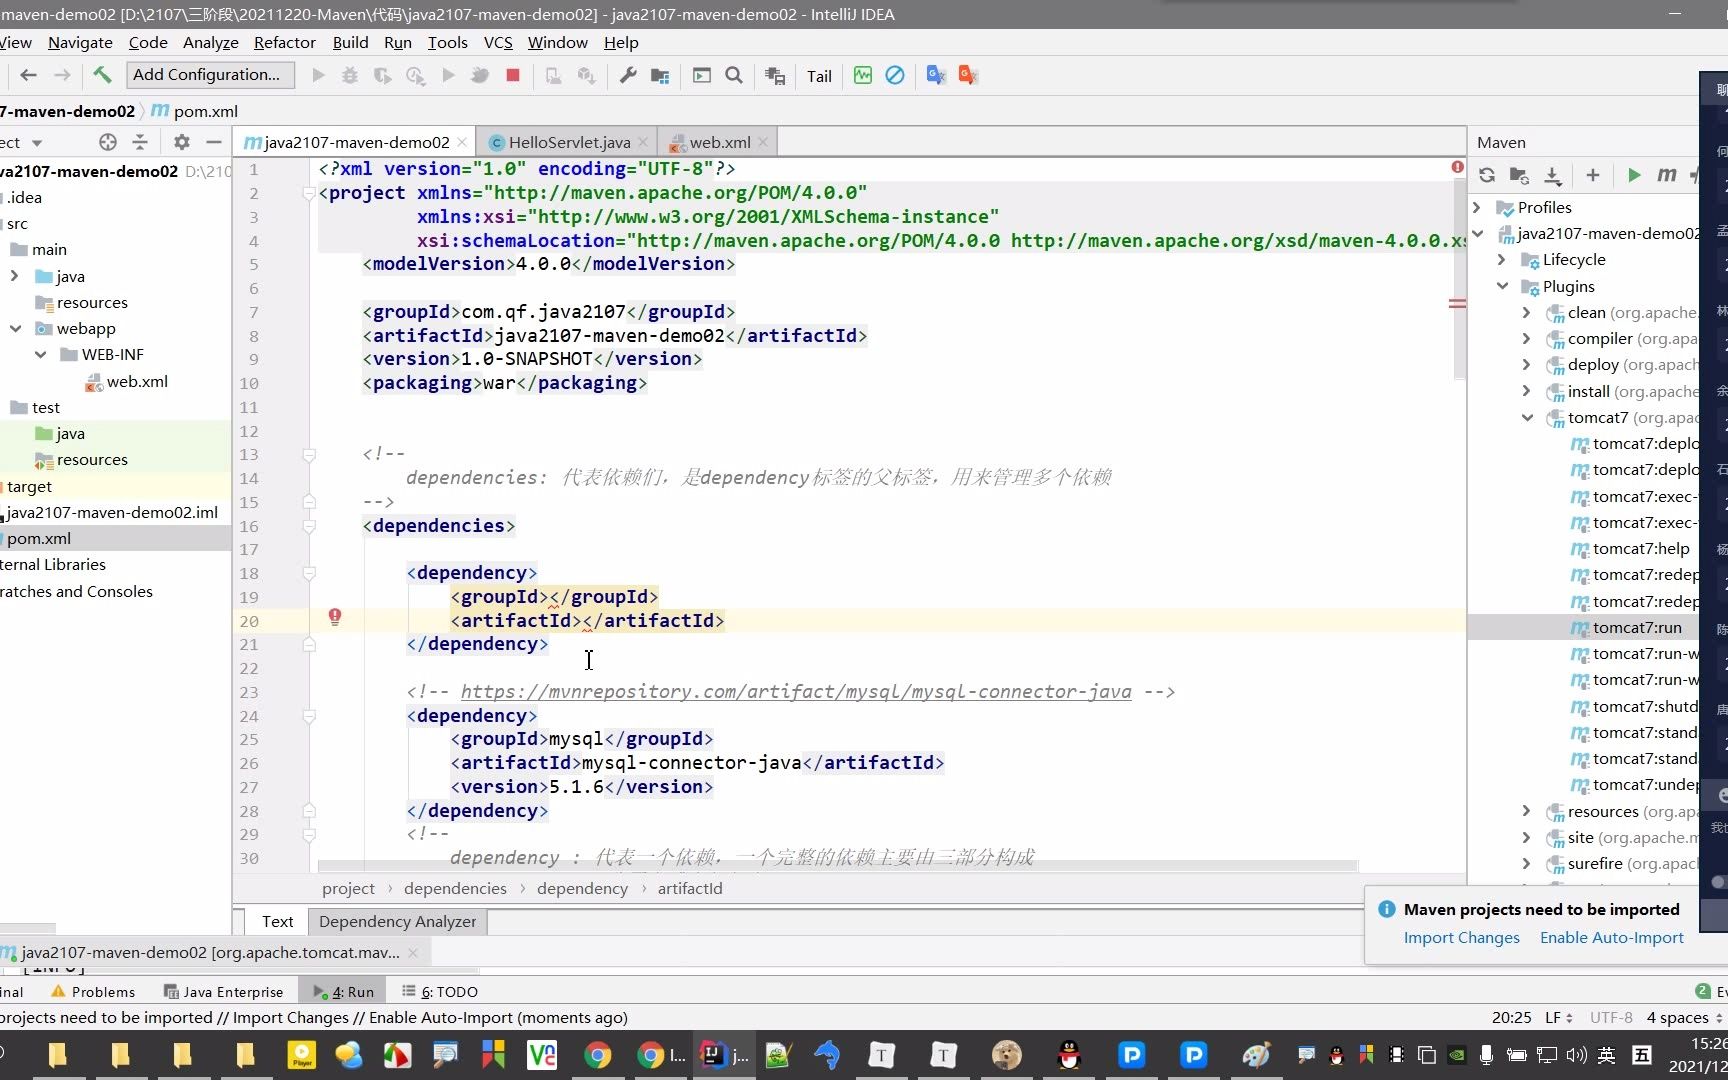1728x1080 pixels.
Task: Open Settings via the wrench icon
Action: coord(628,75)
